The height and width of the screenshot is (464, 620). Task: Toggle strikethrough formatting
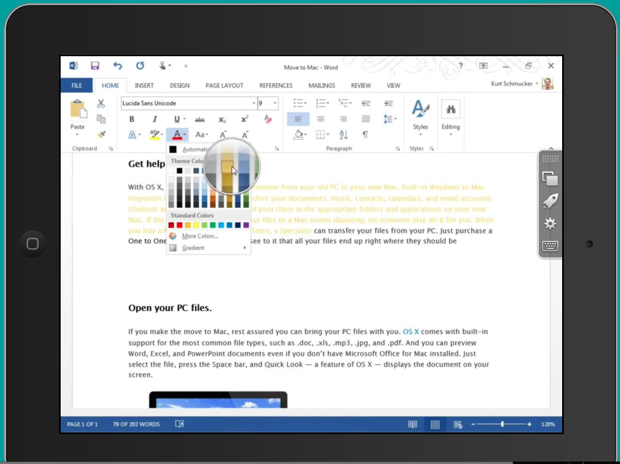[200, 119]
